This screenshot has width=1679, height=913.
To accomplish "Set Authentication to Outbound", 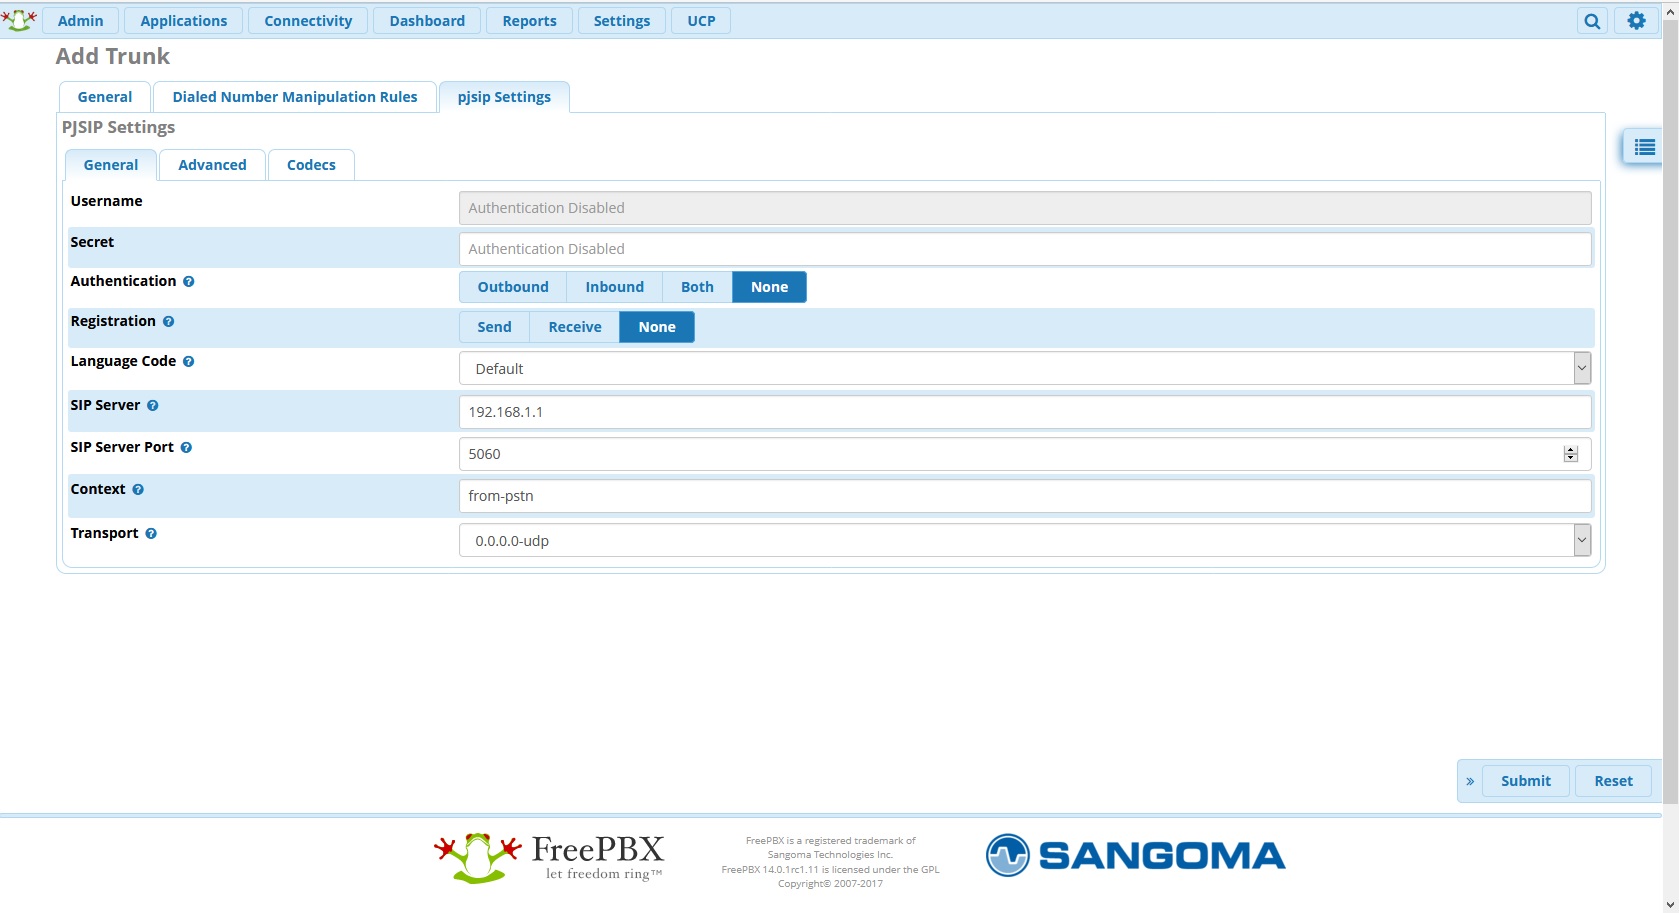I will click(x=513, y=287).
